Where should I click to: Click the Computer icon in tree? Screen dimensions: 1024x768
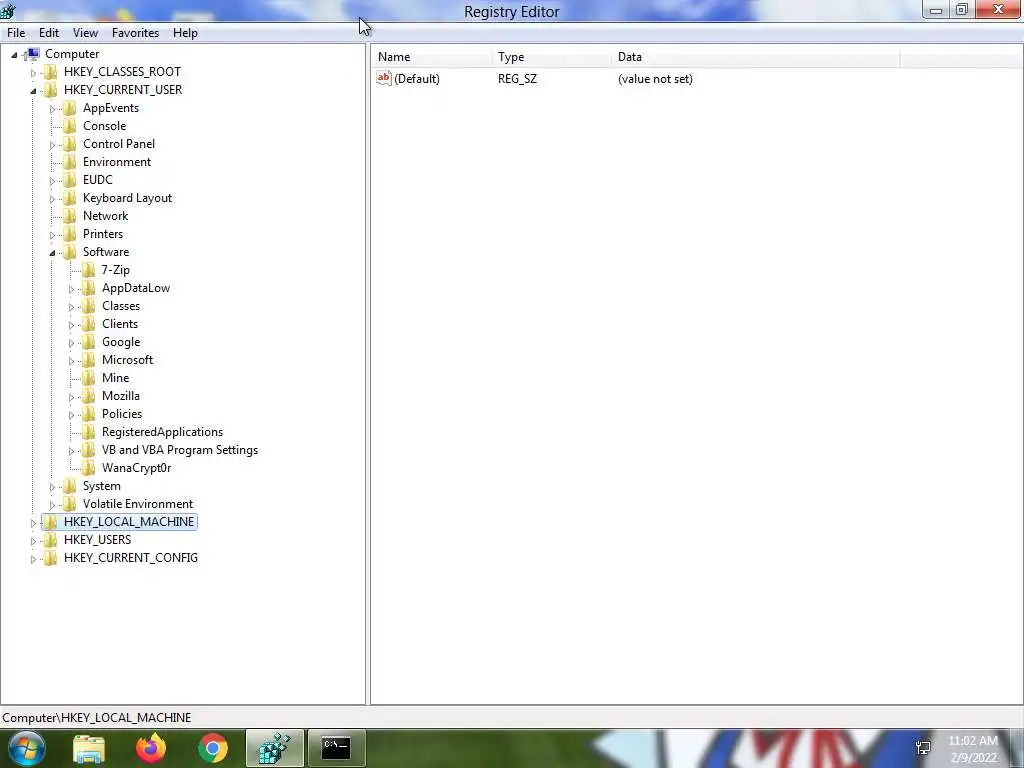click(33, 54)
